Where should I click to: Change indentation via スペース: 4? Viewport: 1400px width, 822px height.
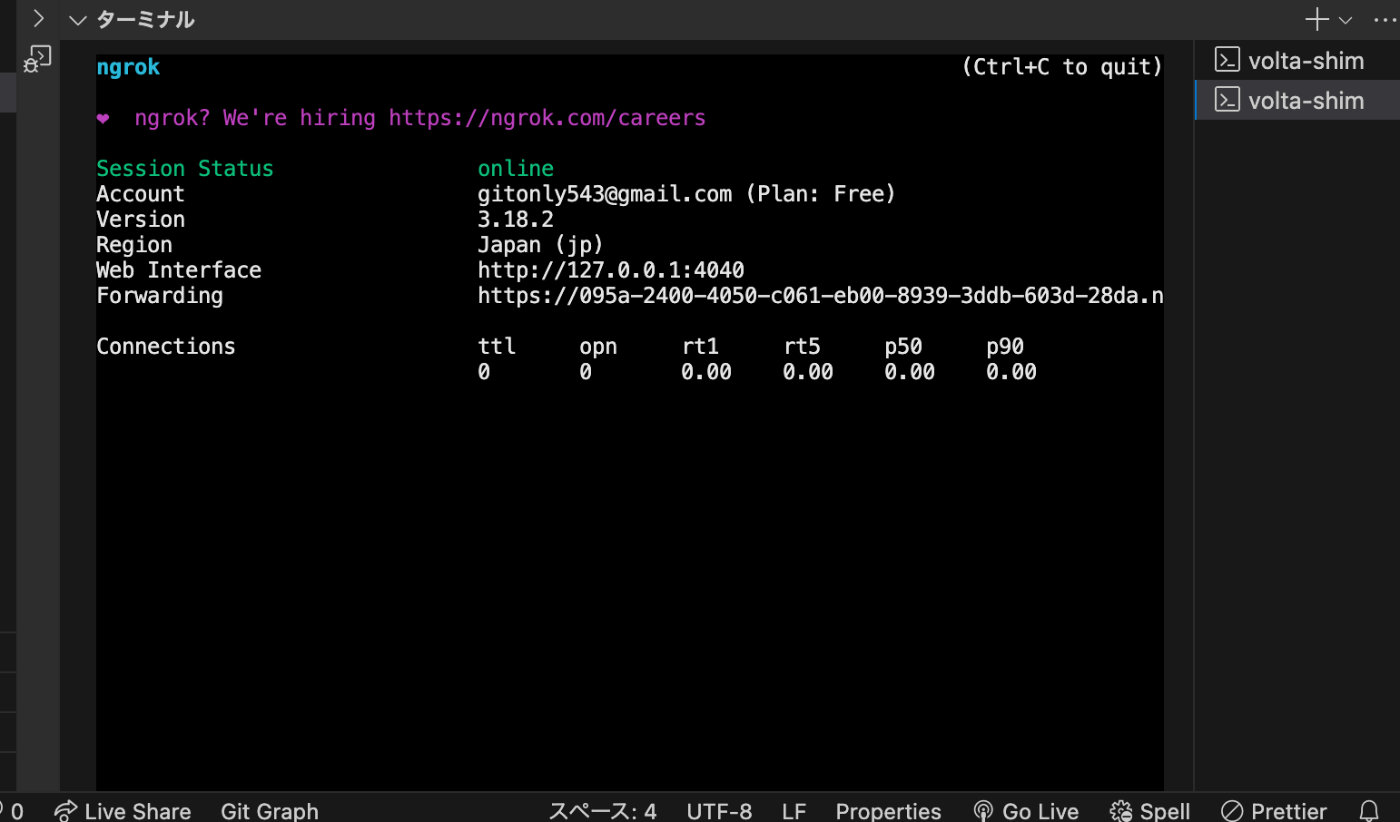pyautogui.click(x=602, y=811)
